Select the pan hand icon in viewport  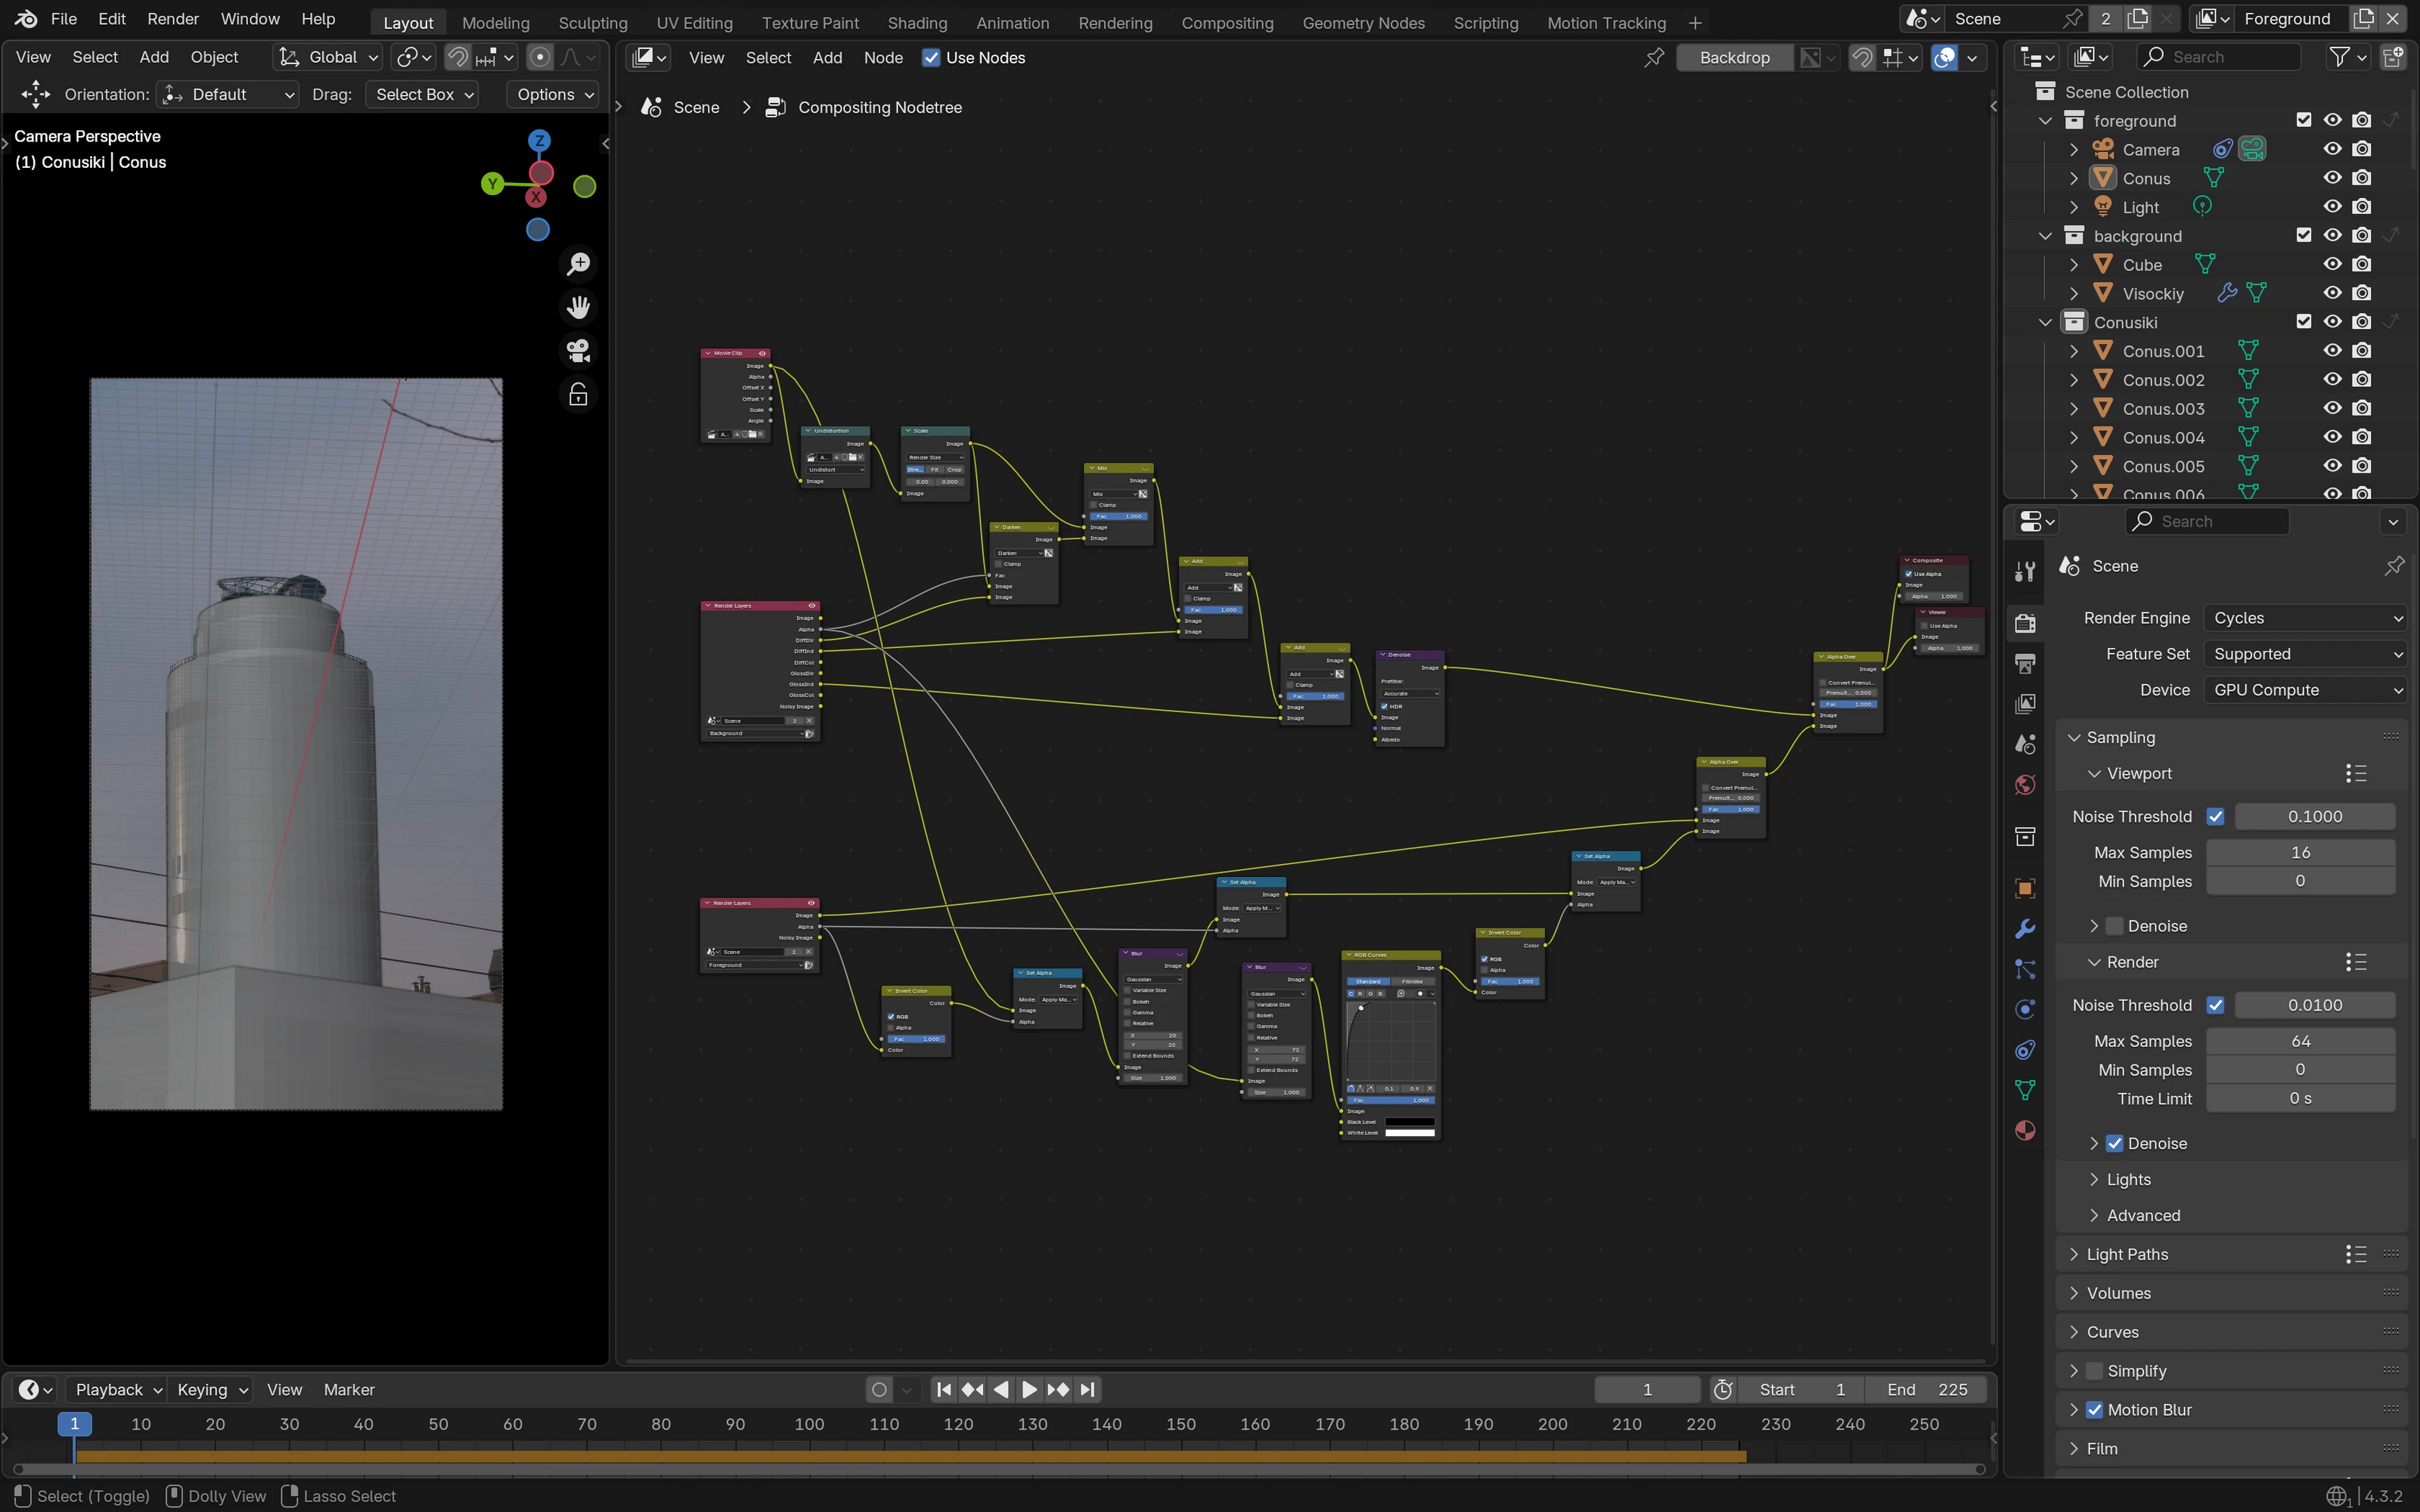578,307
